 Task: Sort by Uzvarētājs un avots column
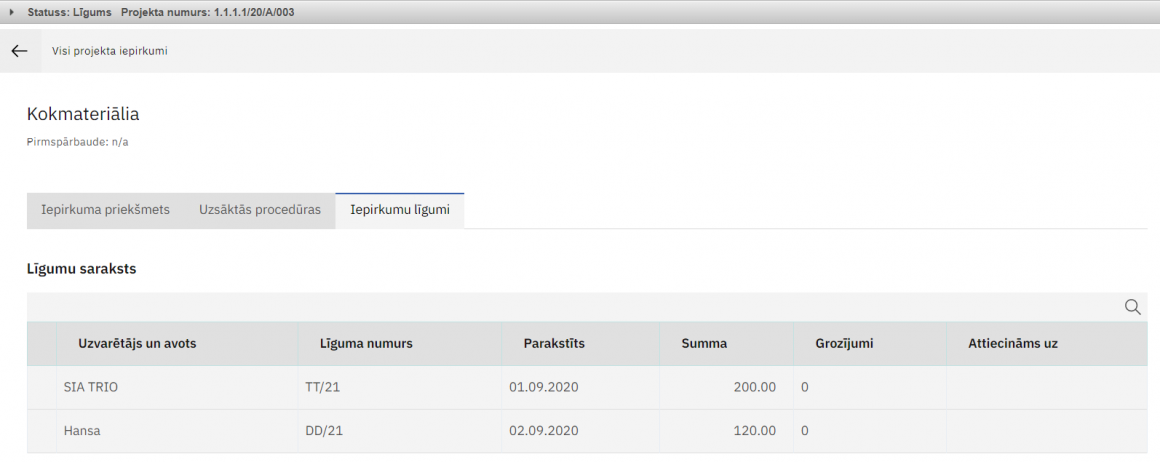click(x=137, y=343)
